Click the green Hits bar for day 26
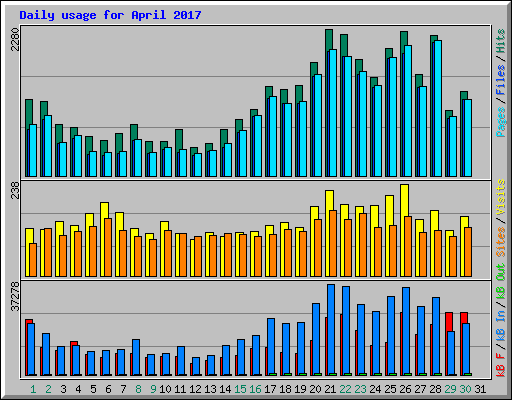Image resolution: width=512 pixels, height=400 pixels. [x=404, y=38]
